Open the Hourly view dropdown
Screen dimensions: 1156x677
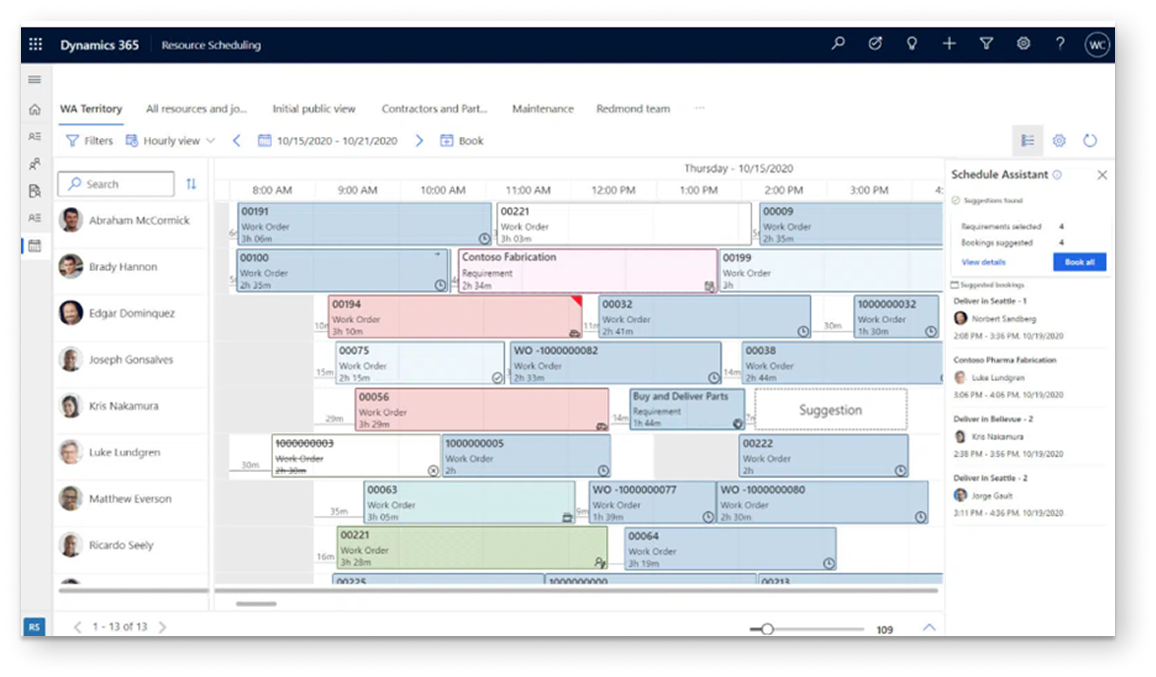pyautogui.click(x=170, y=140)
